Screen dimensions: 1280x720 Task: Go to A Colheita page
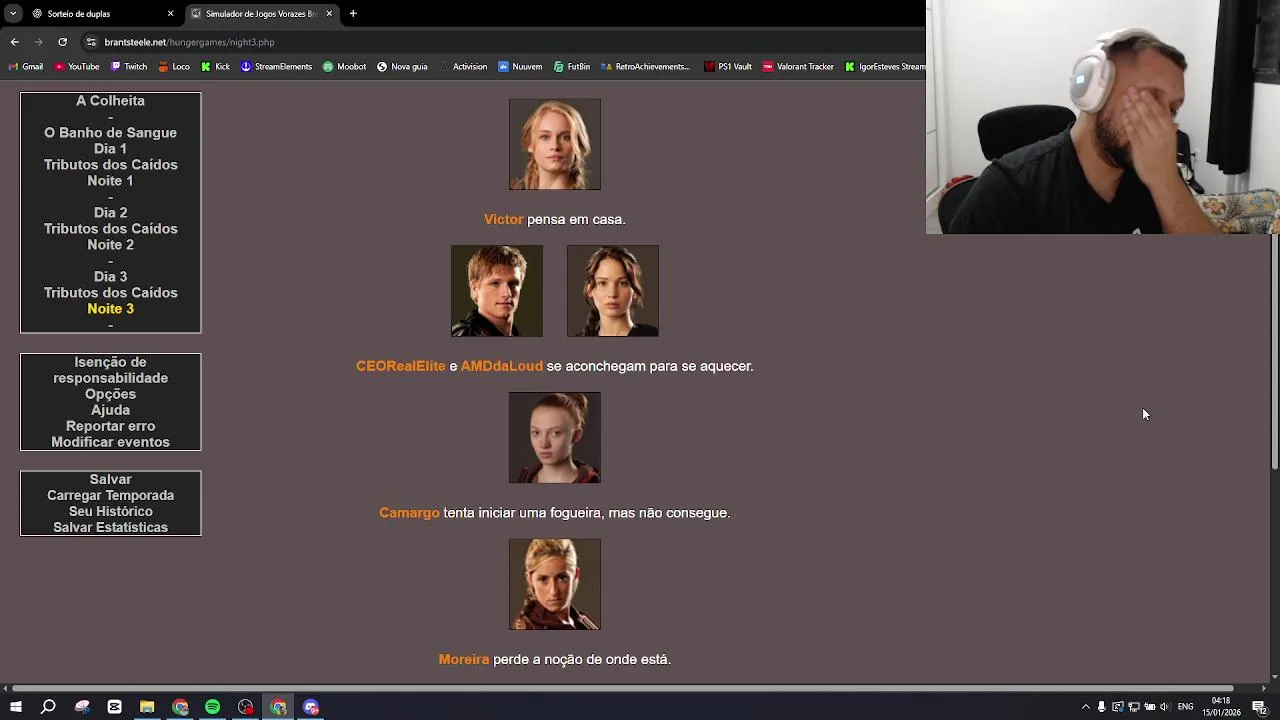click(x=110, y=101)
